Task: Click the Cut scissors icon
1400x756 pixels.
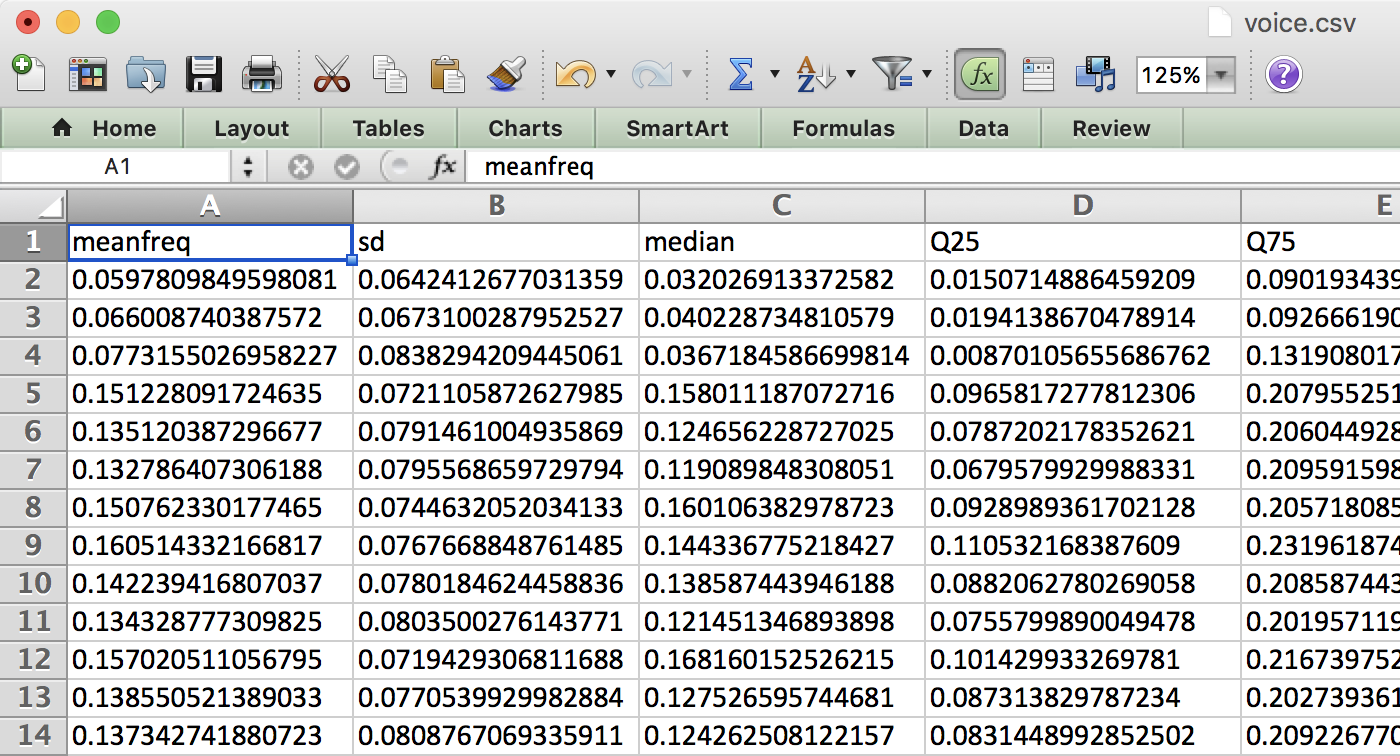Action: point(331,75)
